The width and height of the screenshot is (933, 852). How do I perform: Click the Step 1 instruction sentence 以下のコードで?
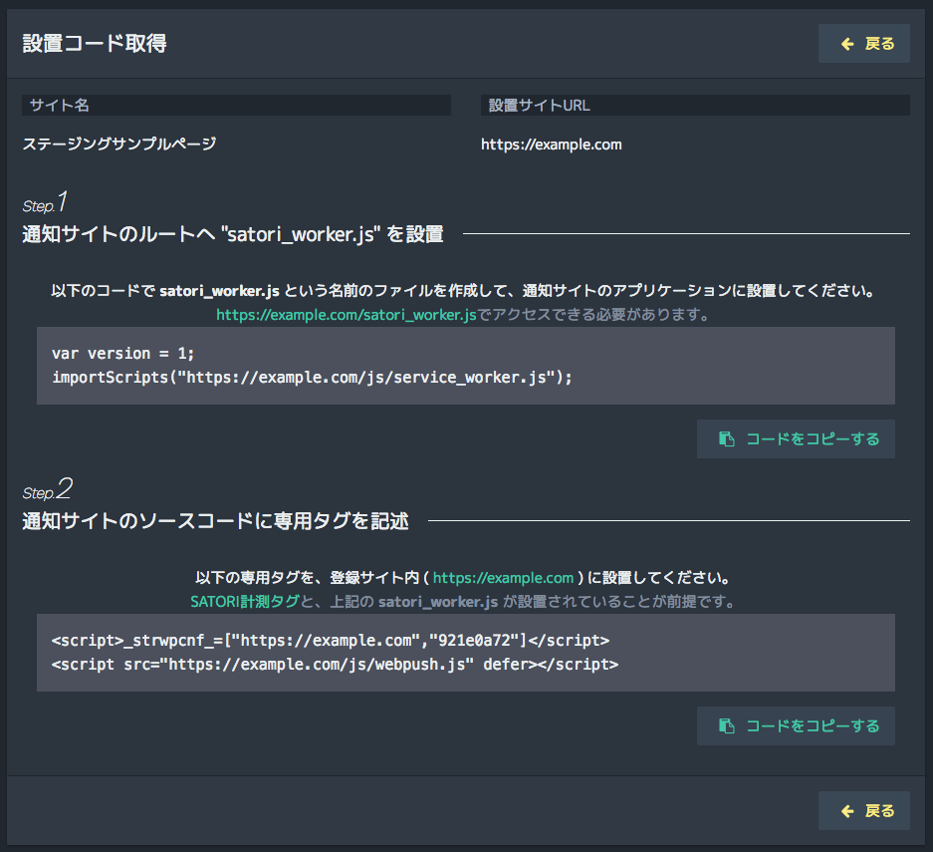point(464,291)
